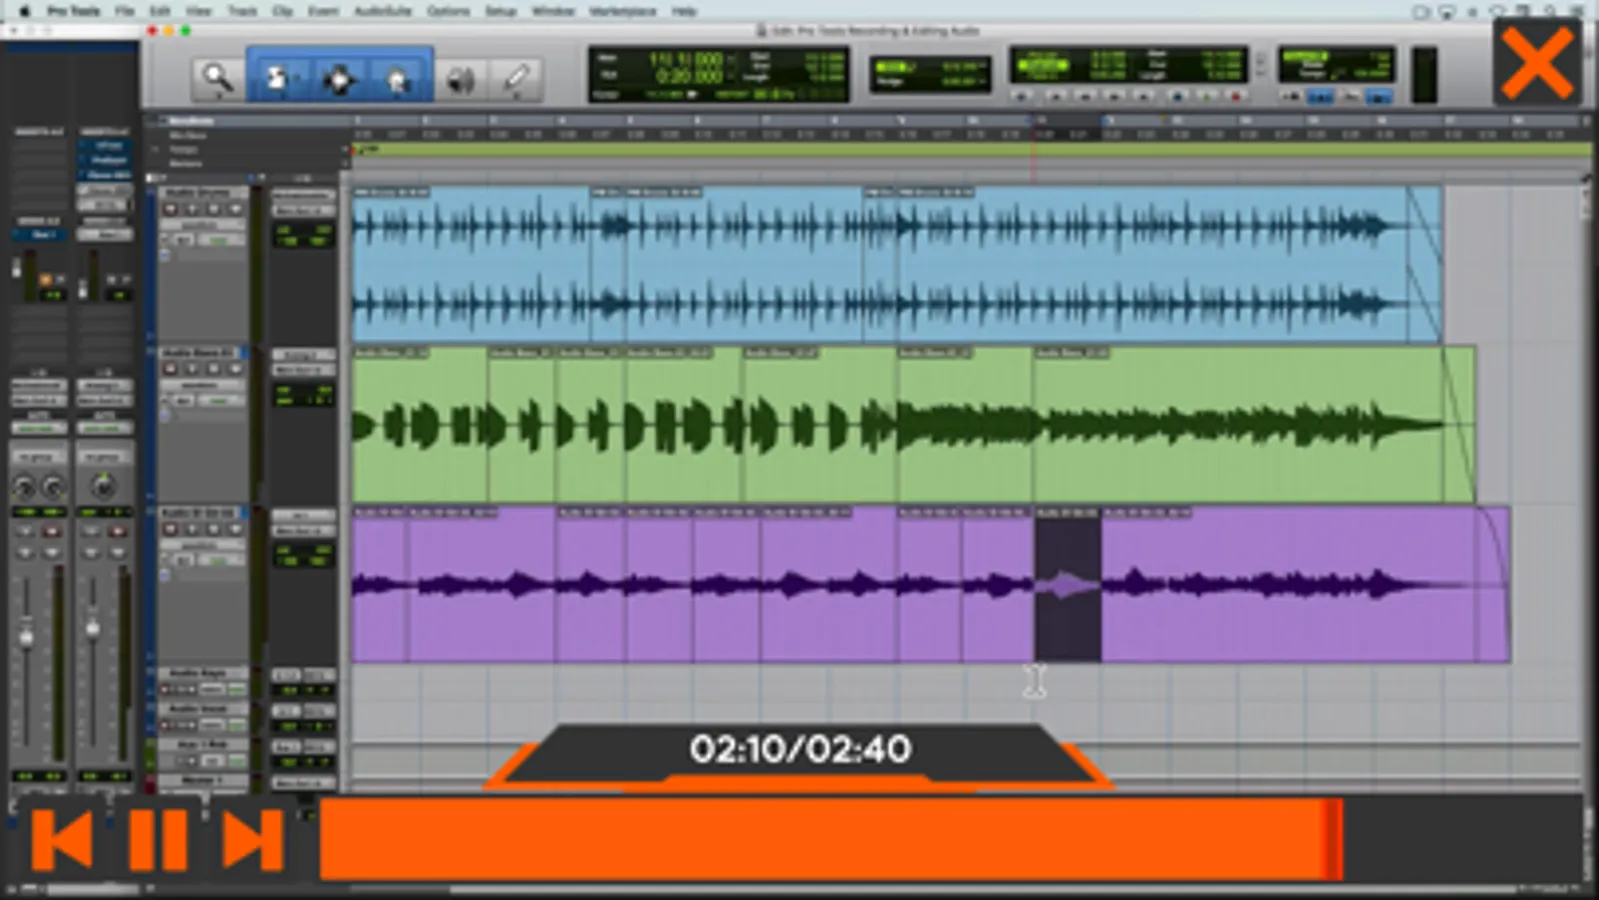Select the Grabber hand tool
The width and height of the screenshot is (1599, 900).
[399, 78]
